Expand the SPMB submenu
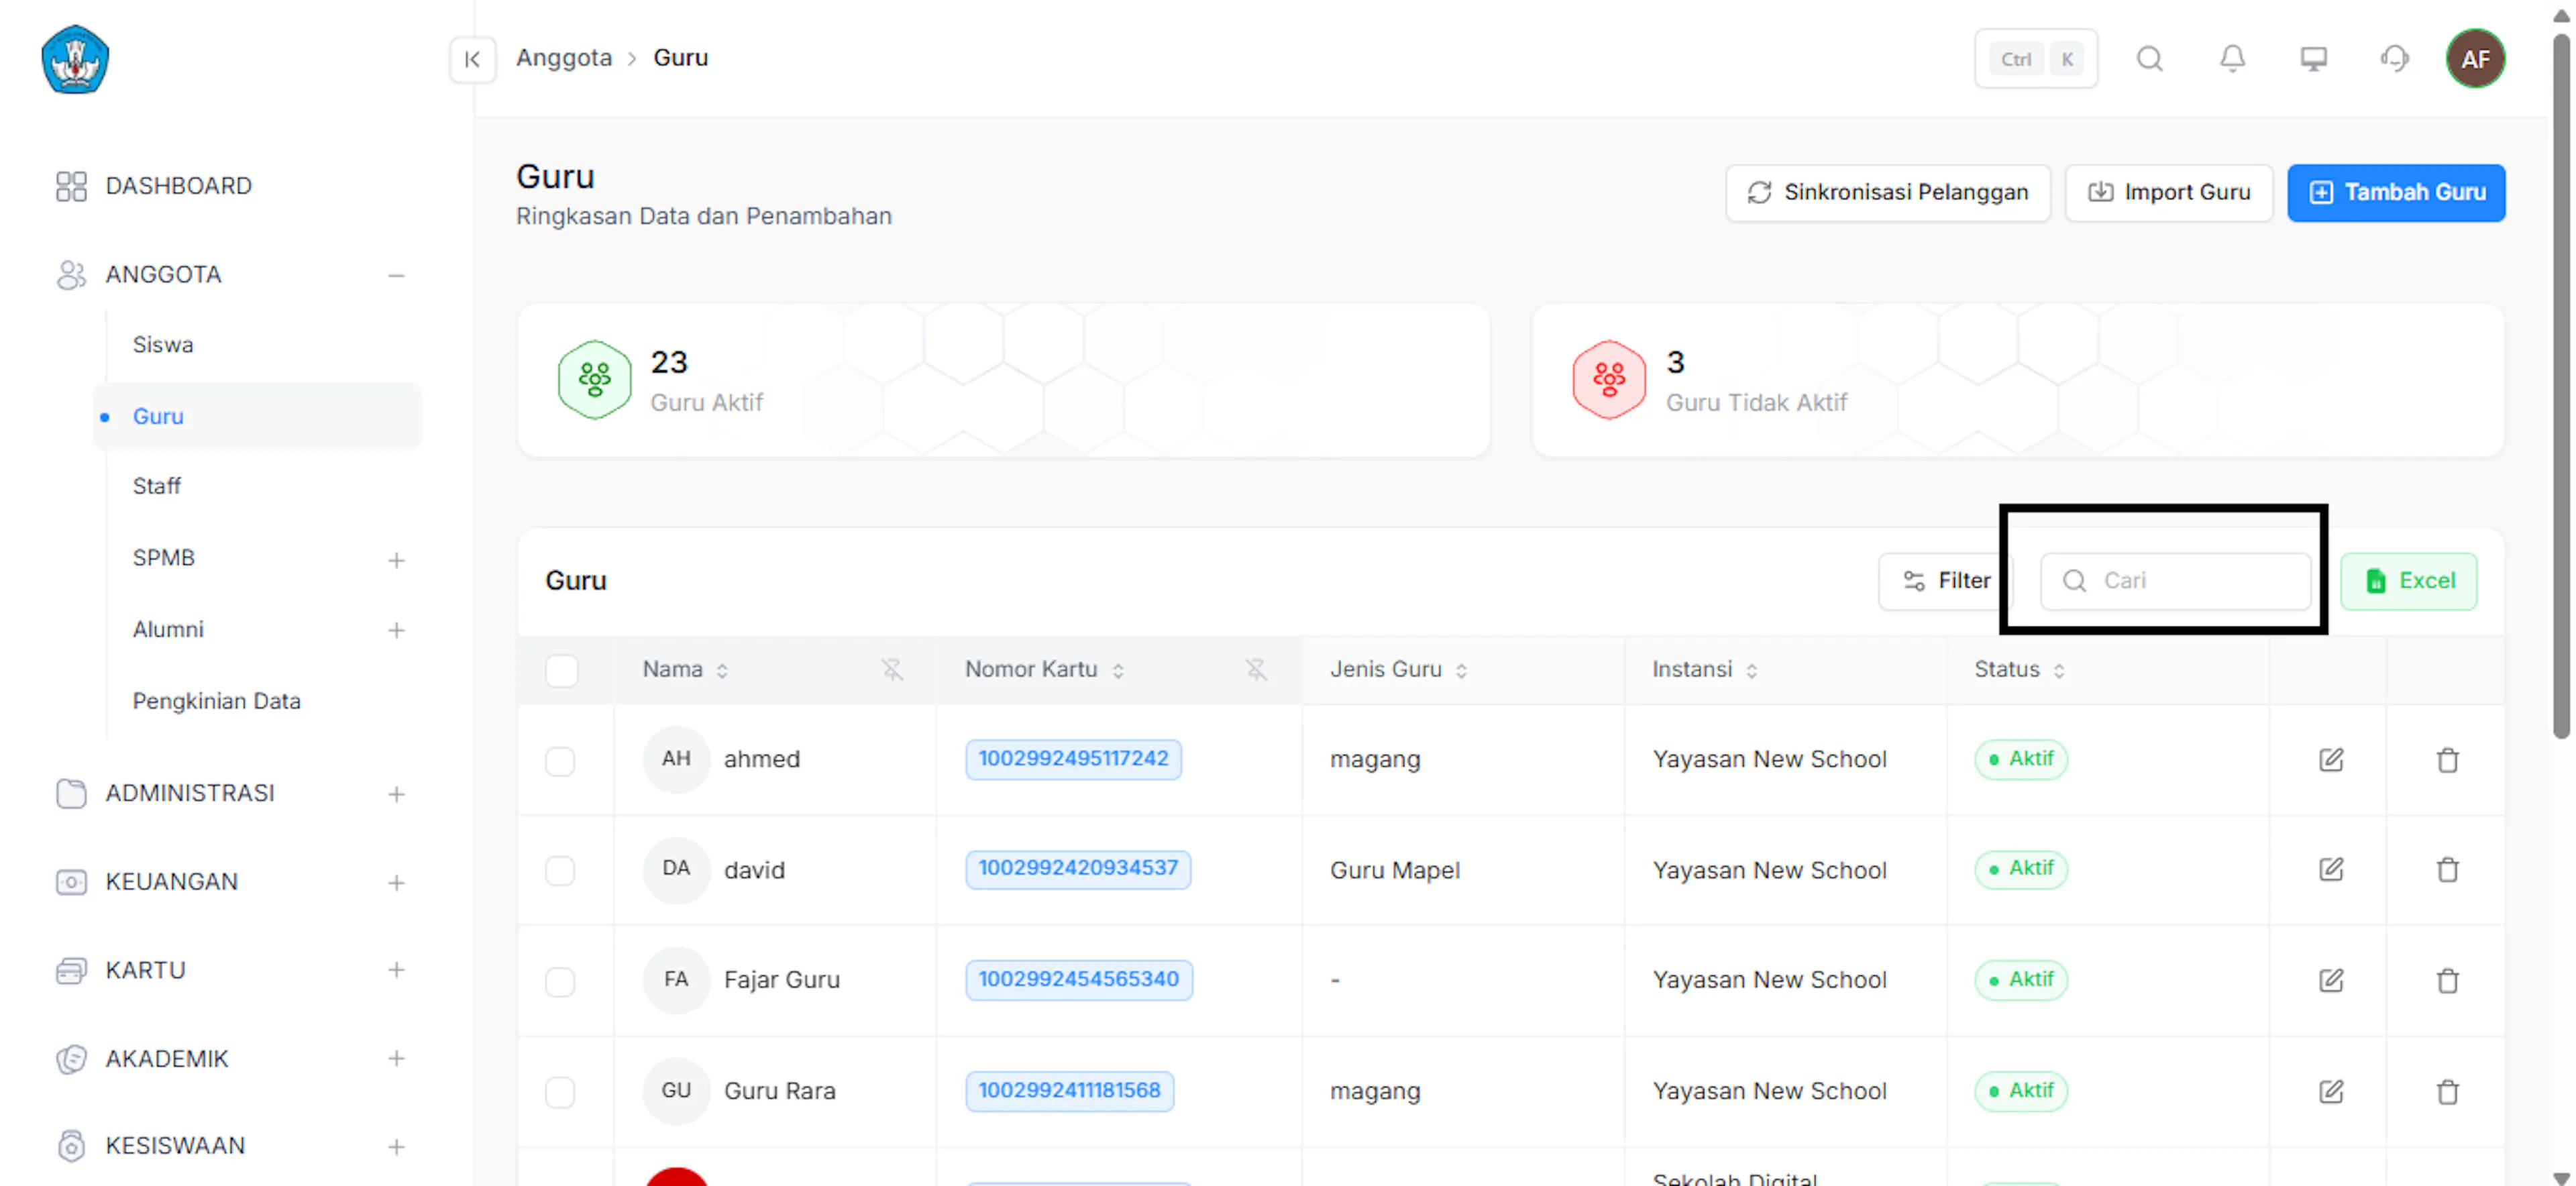The image size is (2576, 1186). [396, 560]
